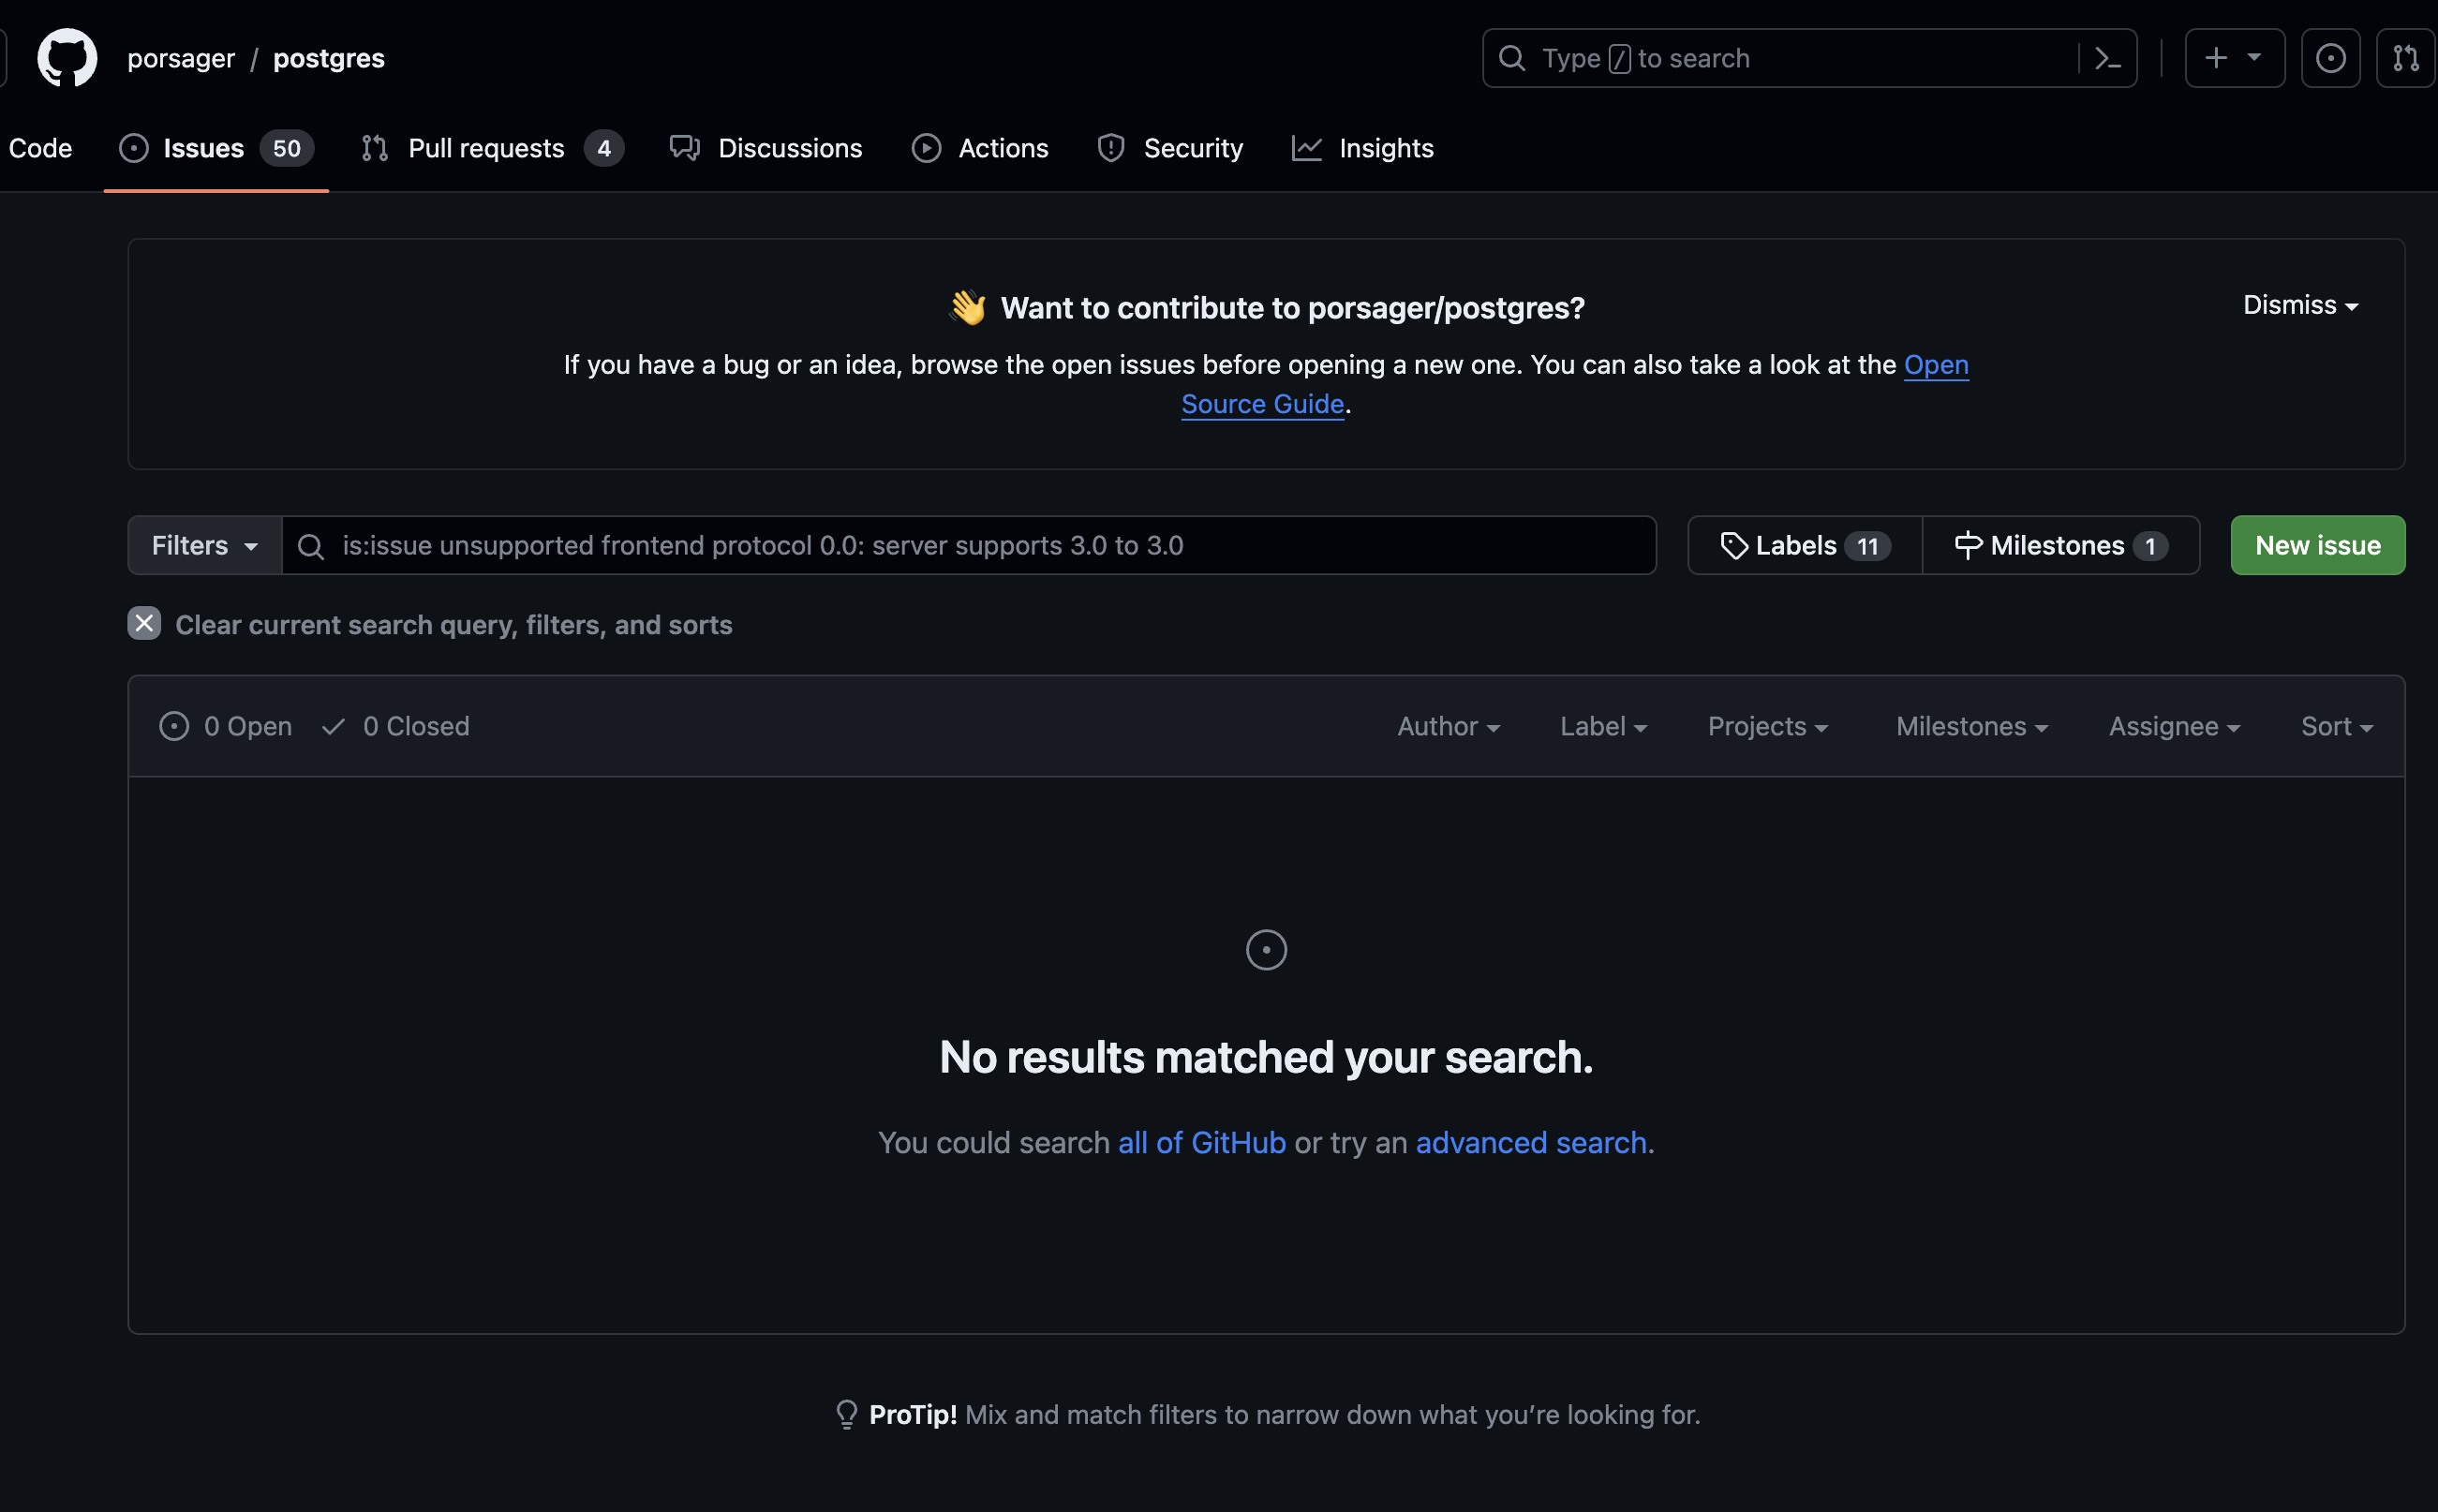Follow the Open Source Guide link
The height and width of the screenshot is (1512, 2438).
coord(1262,404)
